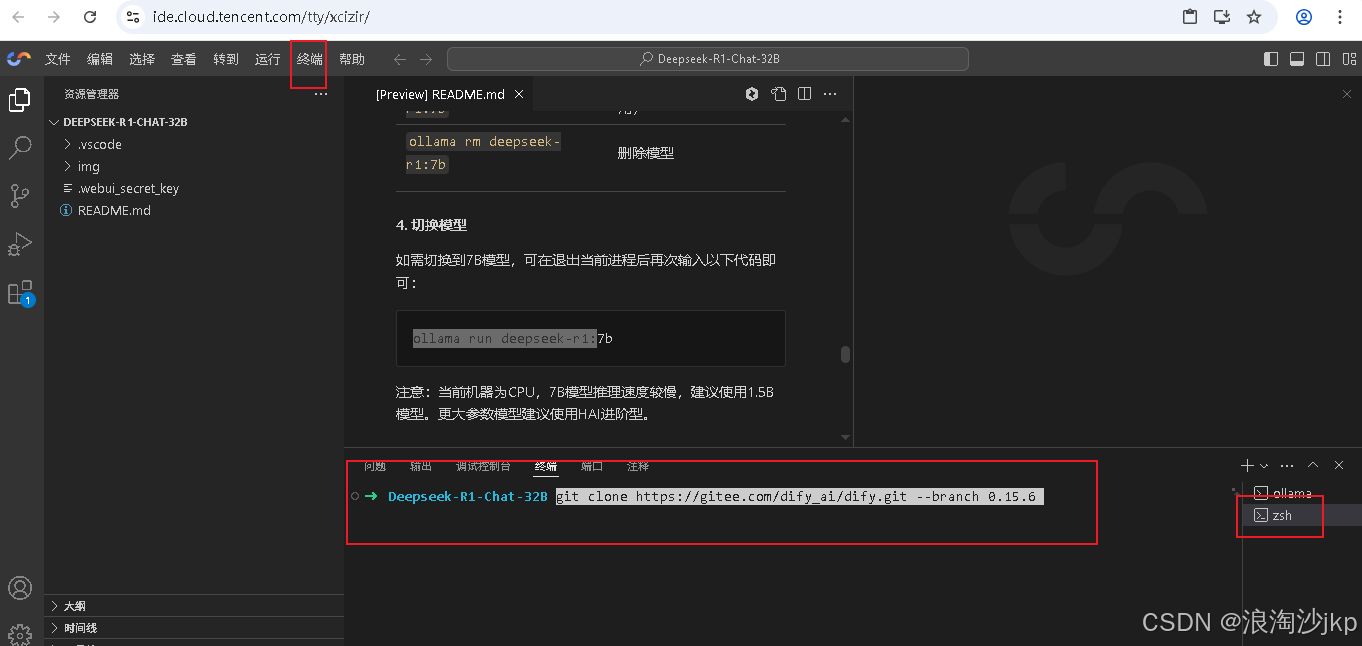Click browser Back button
The height and width of the screenshot is (646, 1362).
pyautogui.click(x=18, y=17)
